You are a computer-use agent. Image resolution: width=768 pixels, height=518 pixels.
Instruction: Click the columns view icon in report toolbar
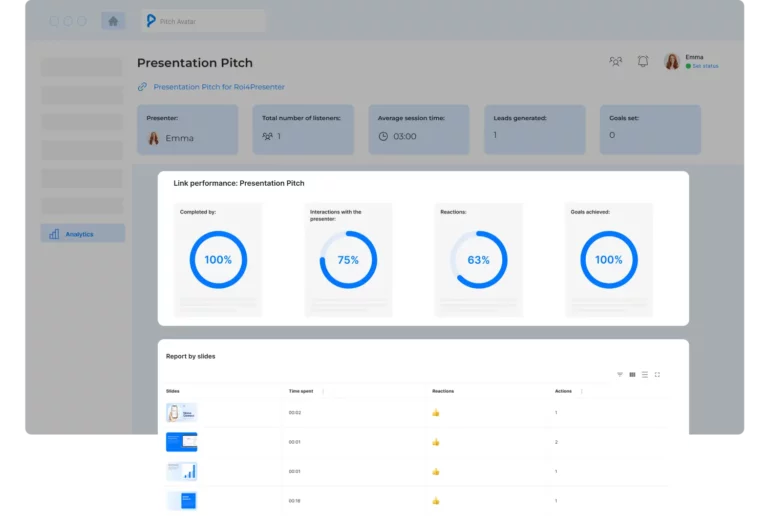coord(632,375)
